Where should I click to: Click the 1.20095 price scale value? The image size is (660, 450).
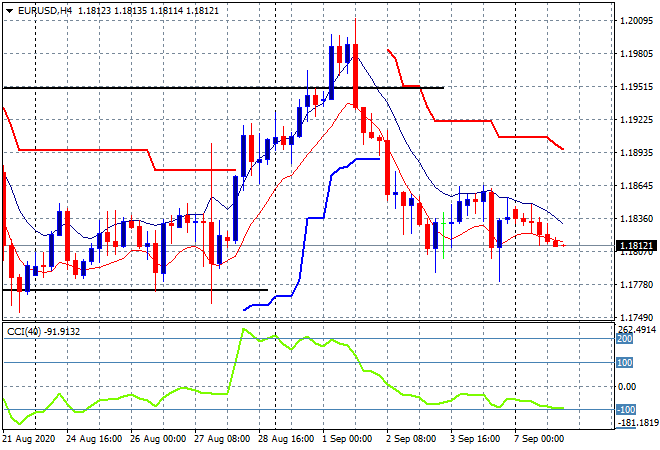coord(636,21)
